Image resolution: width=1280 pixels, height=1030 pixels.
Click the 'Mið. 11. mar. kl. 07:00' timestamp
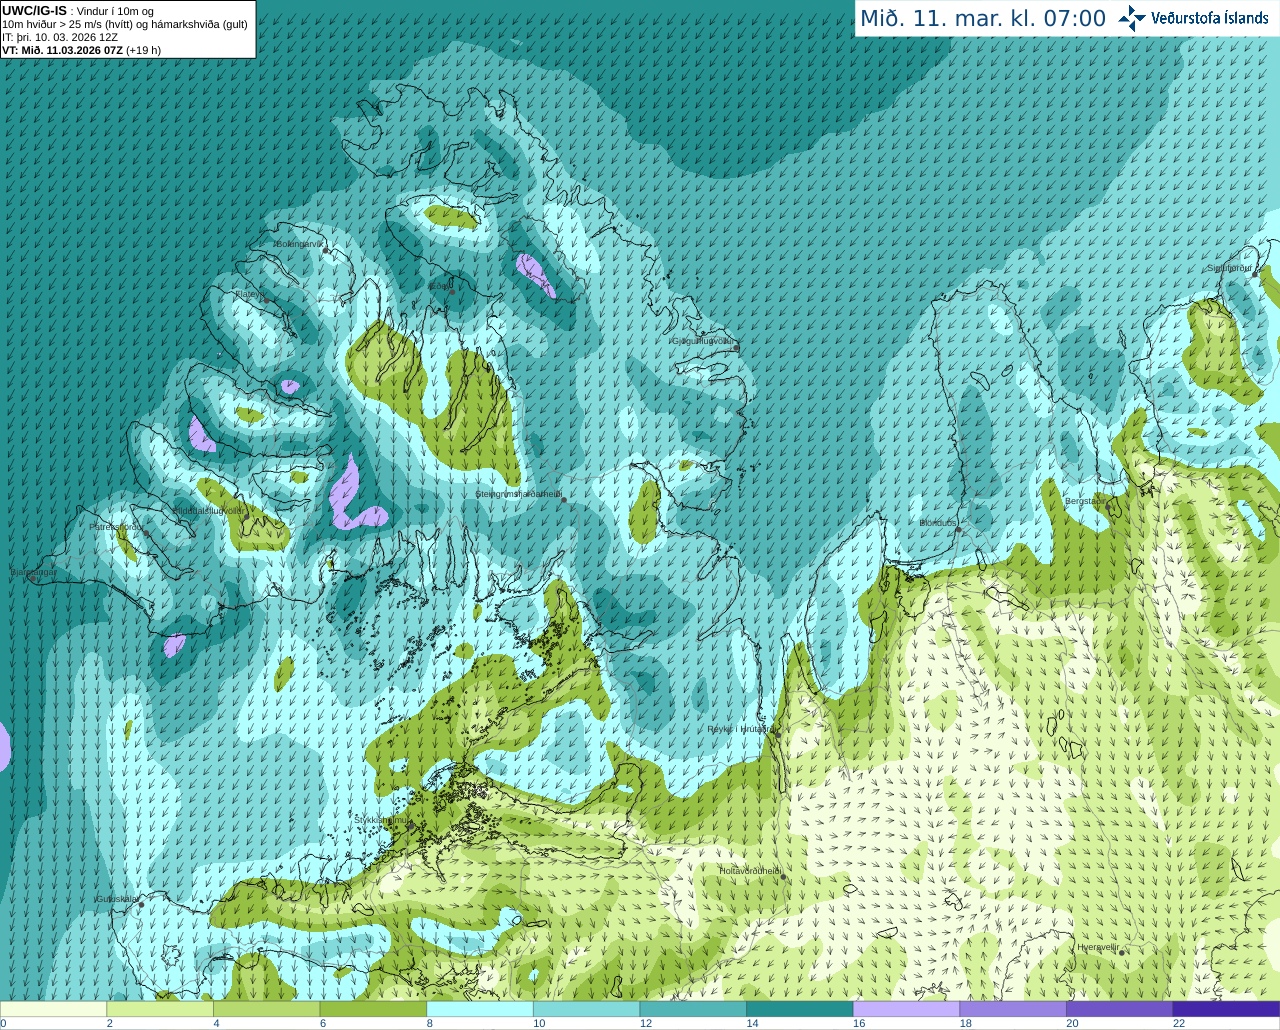click(983, 19)
